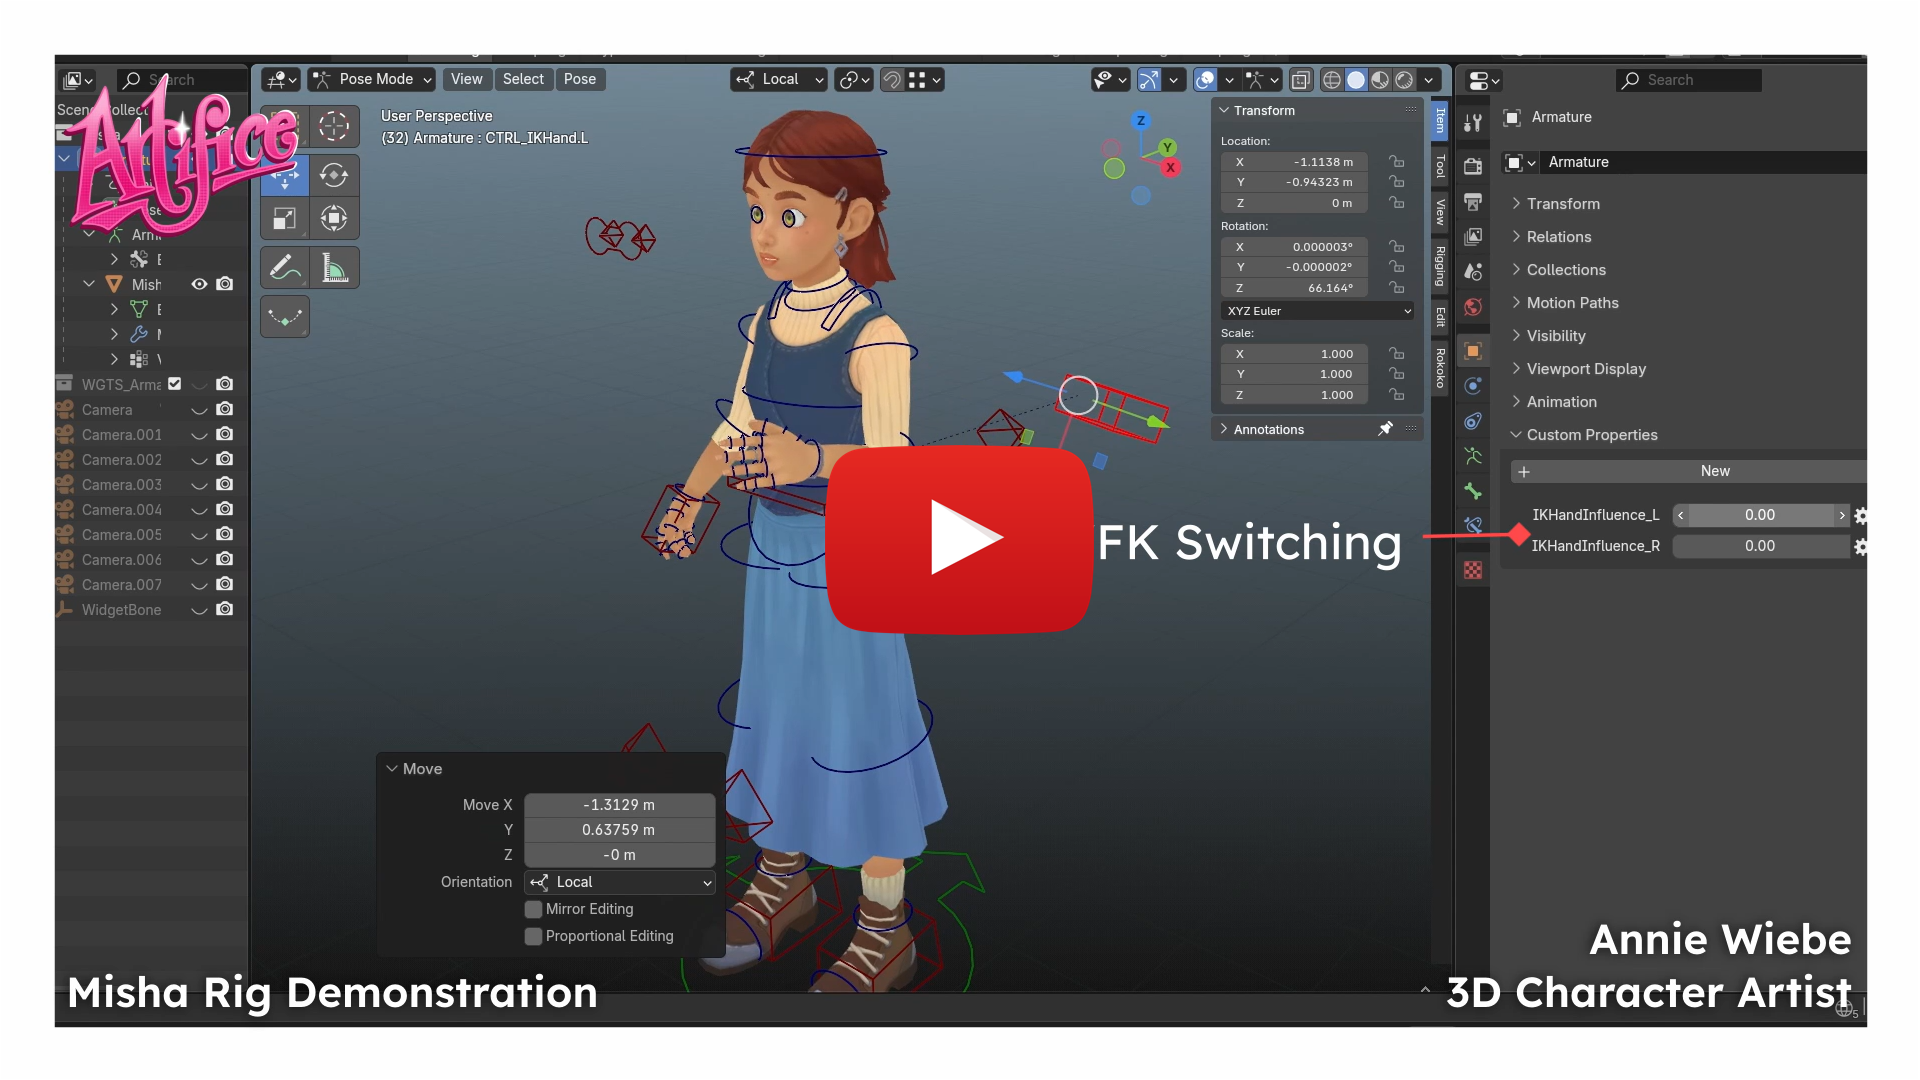Select the Measure tool

click(x=334, y=268)
